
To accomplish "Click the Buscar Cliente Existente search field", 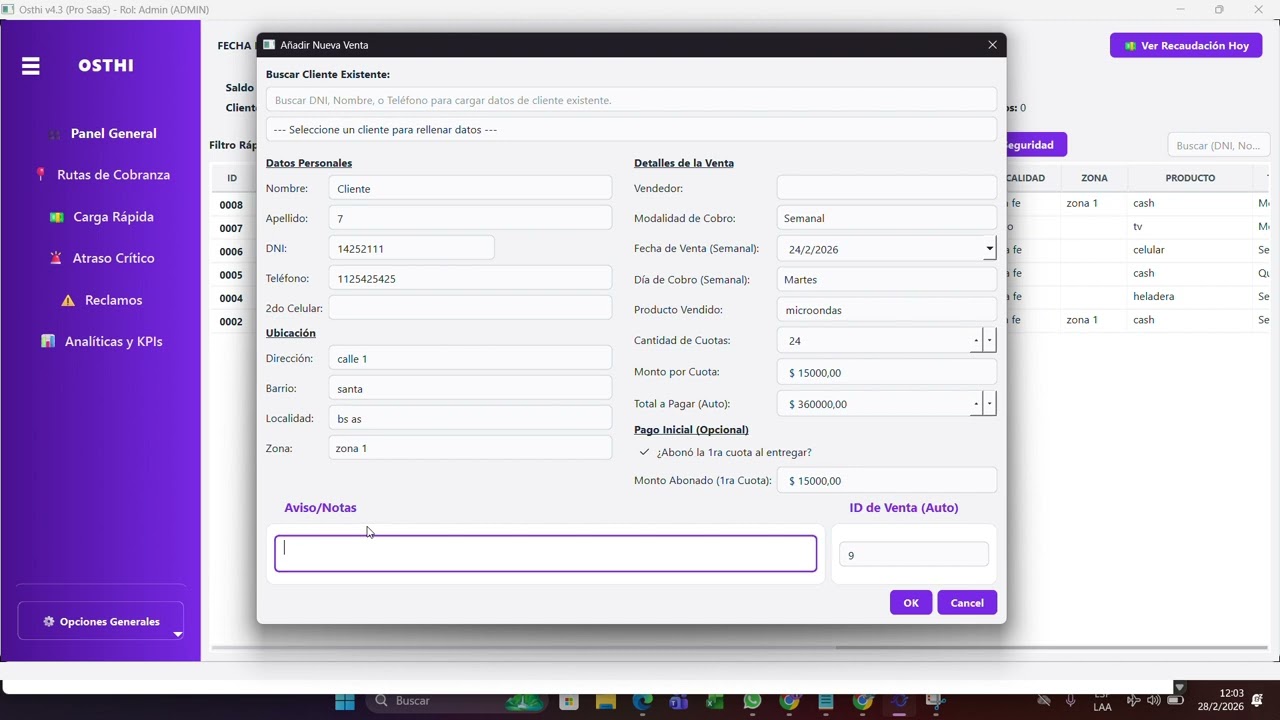I will (x=631, y=100).
